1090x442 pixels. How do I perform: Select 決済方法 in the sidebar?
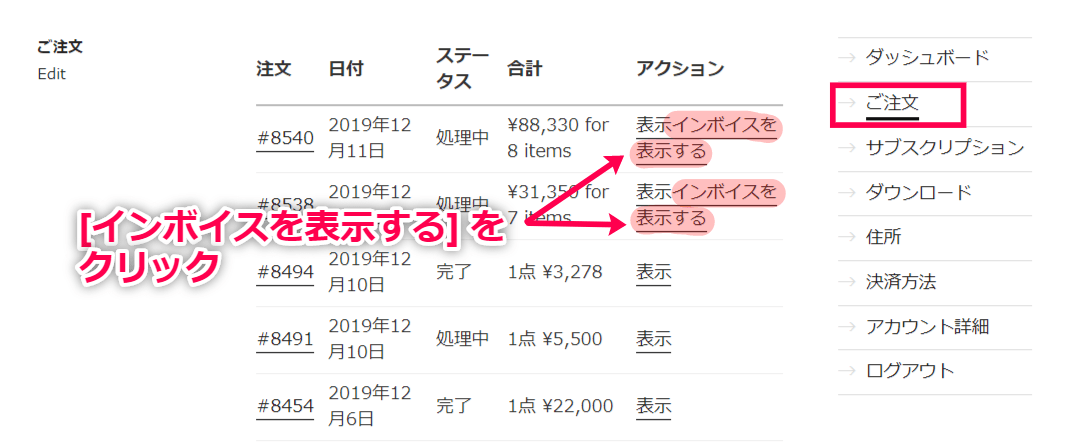point(900,282)
